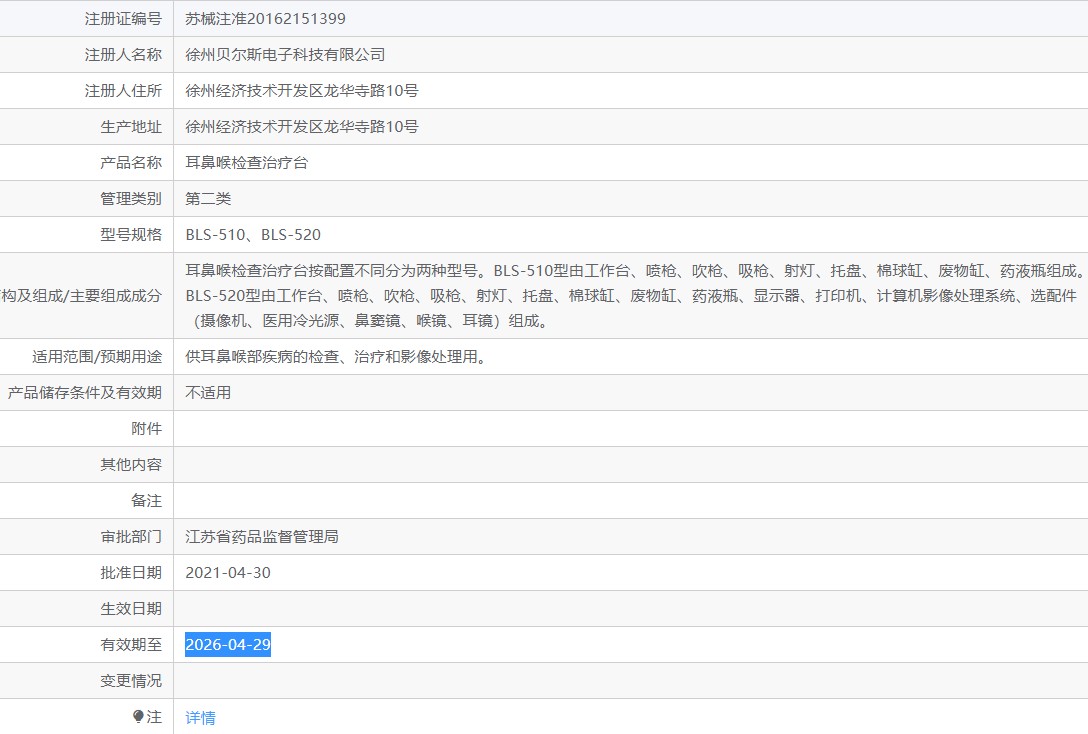
Task: Click the 注册人住所 label
Action: point(123,91)
